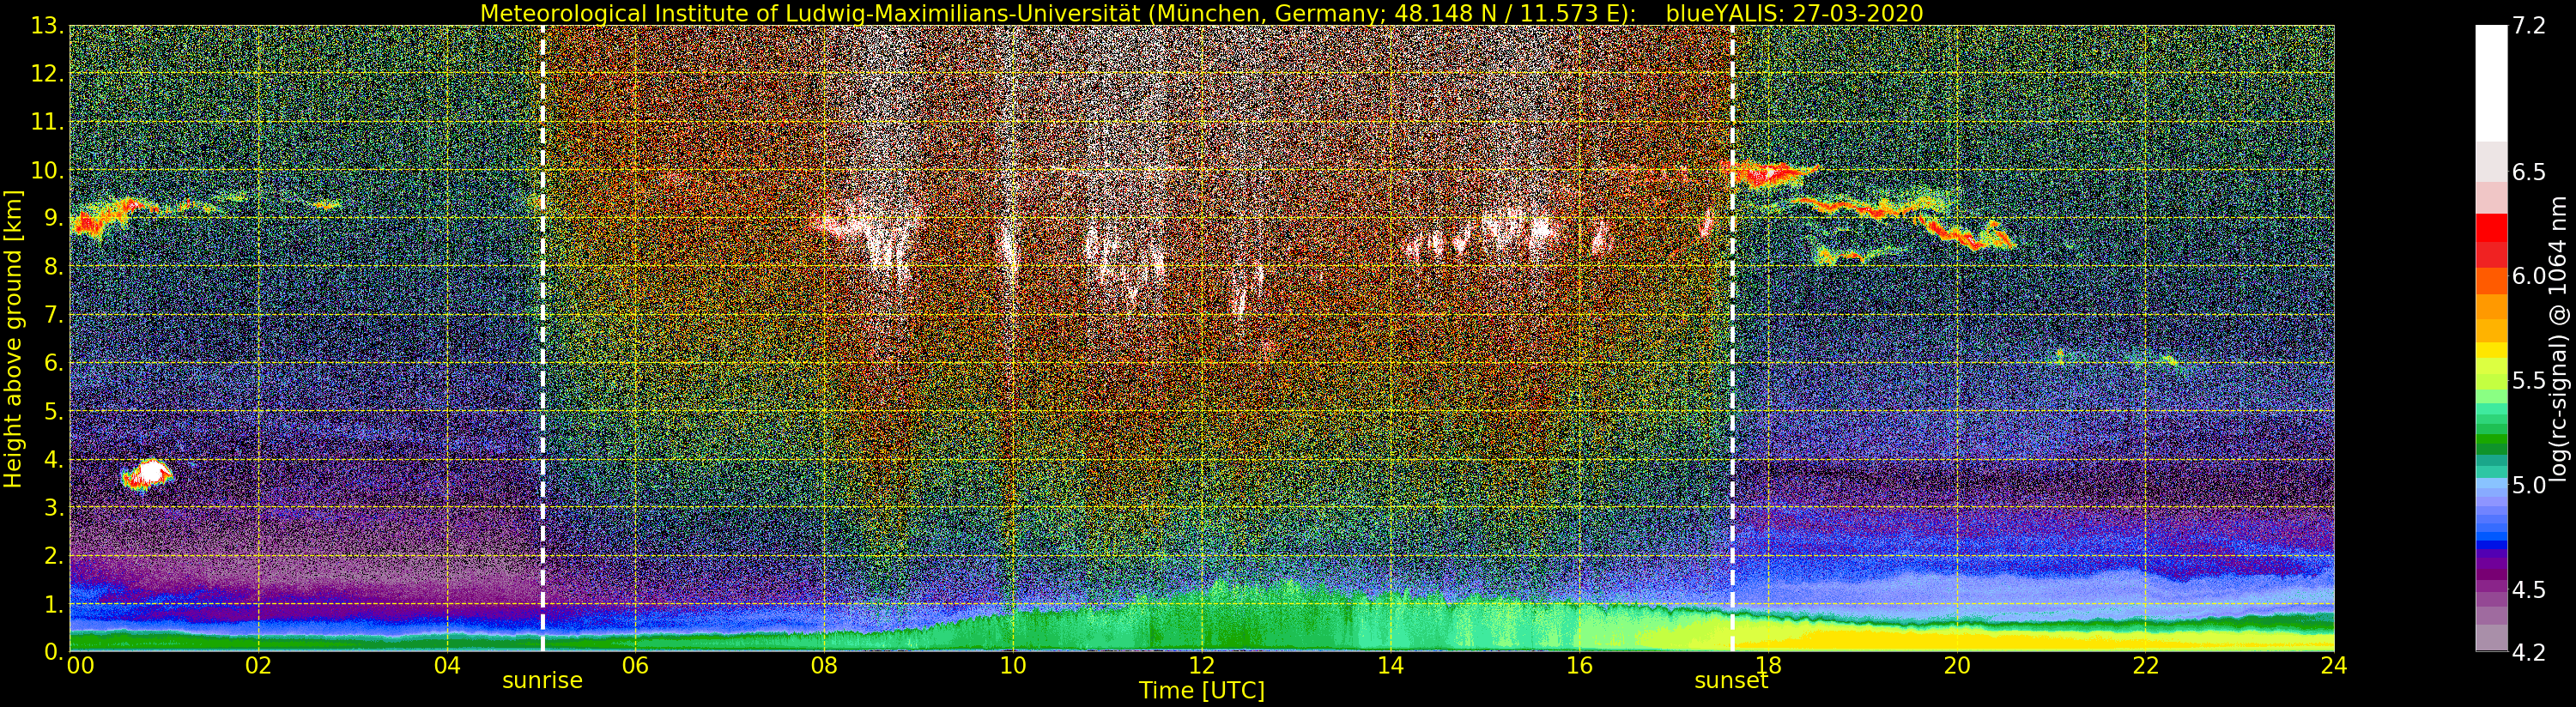Click time tick label '12' on time axis
The width and height of the screenshot is (2576, 707).
click(1202, 666)
